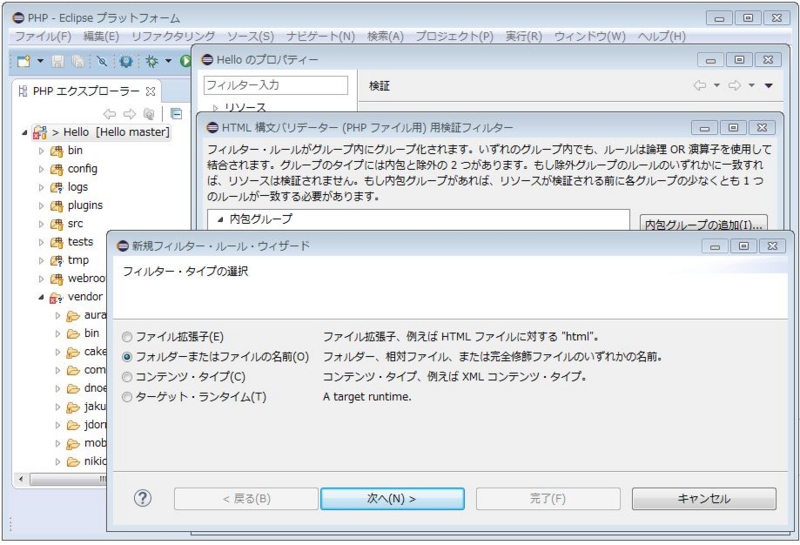Click the src folder icon
Viewport: 800px width, 545px height.
(x=56, y=225)
